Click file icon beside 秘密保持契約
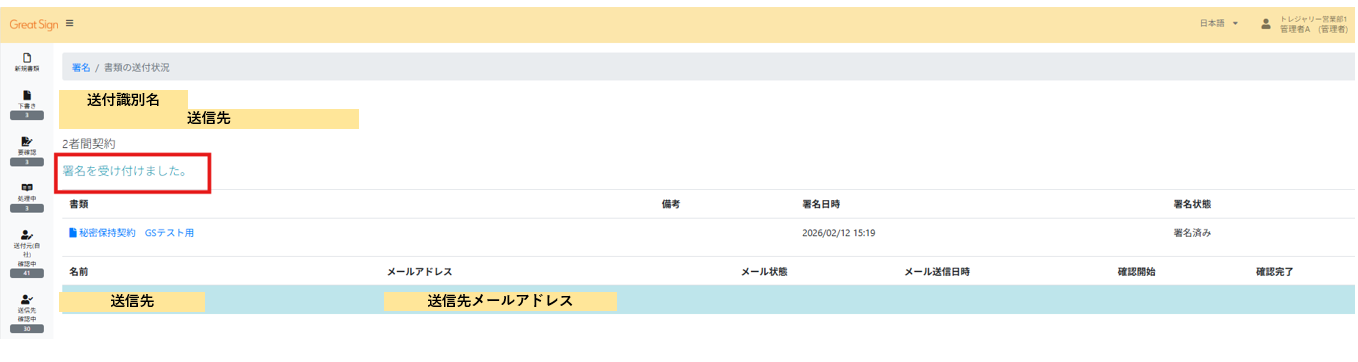Image resolution: width=1358 pixels, height=362 pixels. pos(73,233)
